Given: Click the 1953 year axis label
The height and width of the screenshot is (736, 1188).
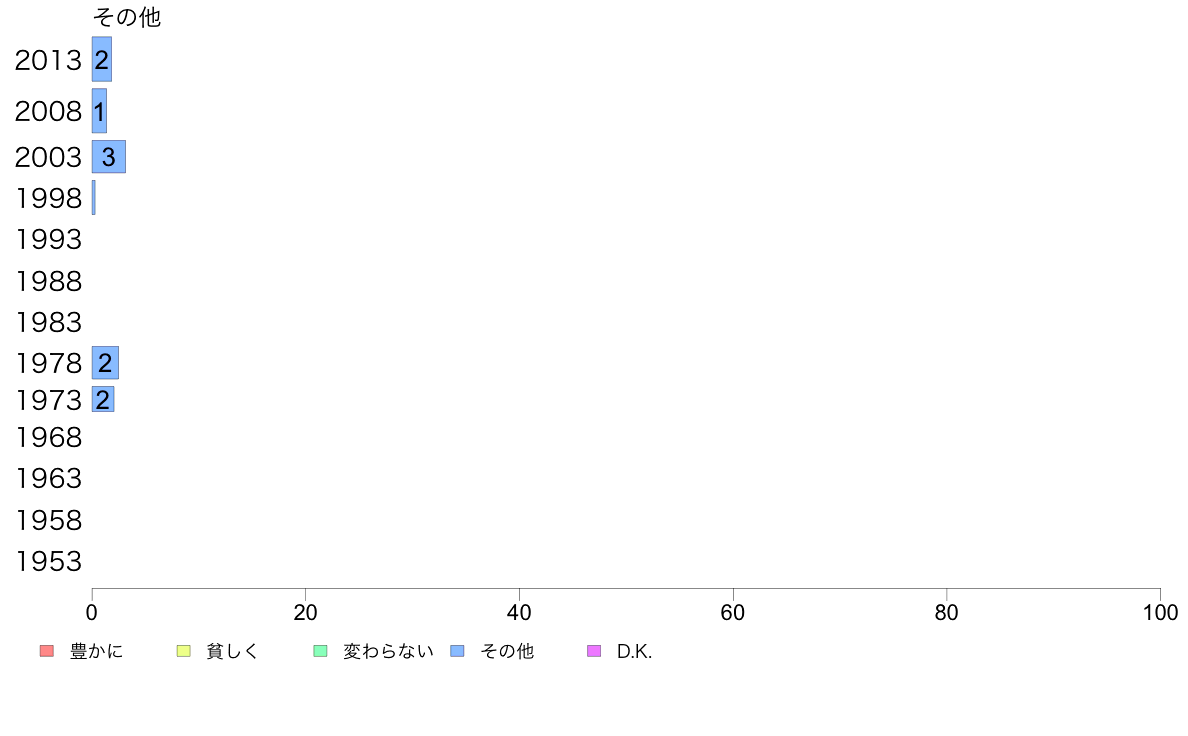Looking at the screenshot, I should coord(48,562).
